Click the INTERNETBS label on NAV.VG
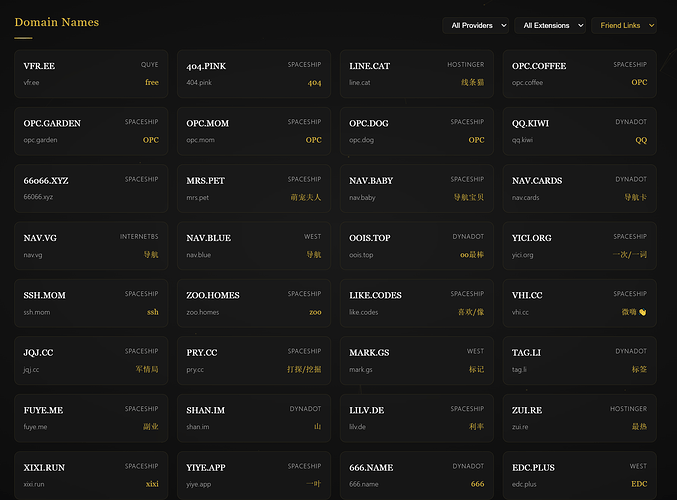 pos(139,237)
